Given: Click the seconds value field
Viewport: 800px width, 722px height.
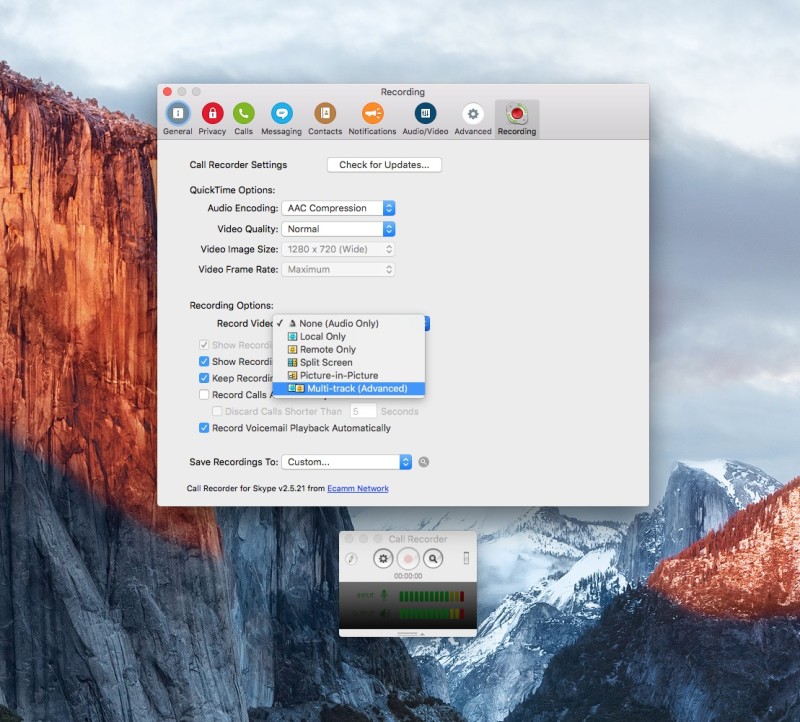Looking at the screenshot, I should tap(363, 411).
